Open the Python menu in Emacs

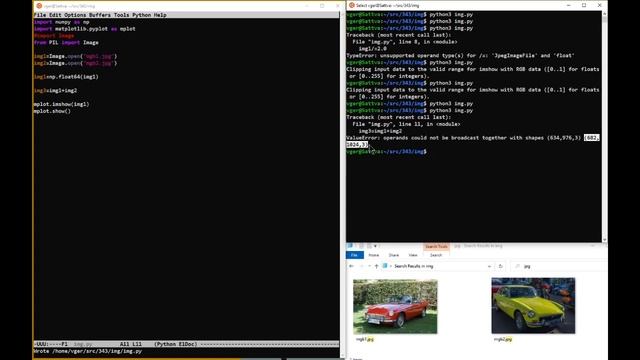pyautogui.click(x=142, y=15)
